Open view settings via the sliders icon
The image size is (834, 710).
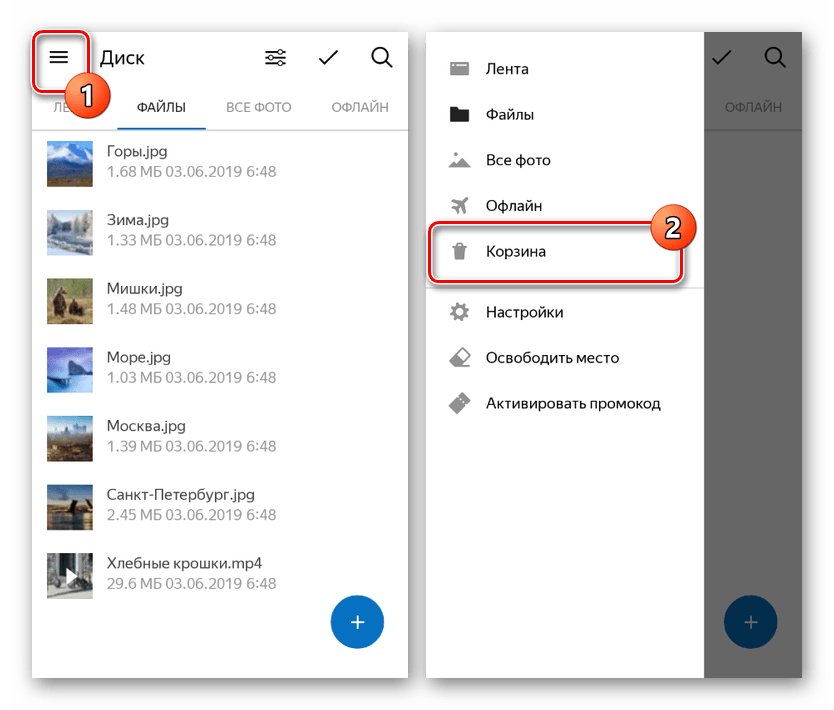[275, 58]
